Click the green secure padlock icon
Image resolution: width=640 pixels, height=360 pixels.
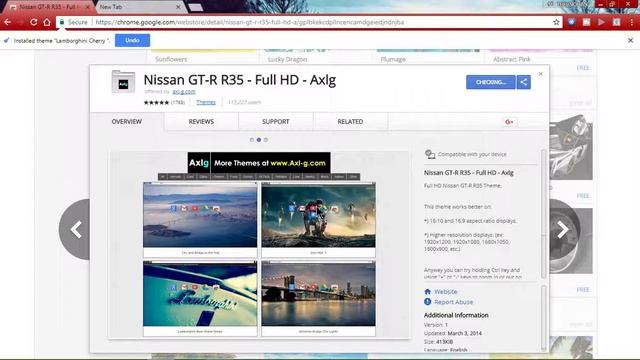point(62,22)
